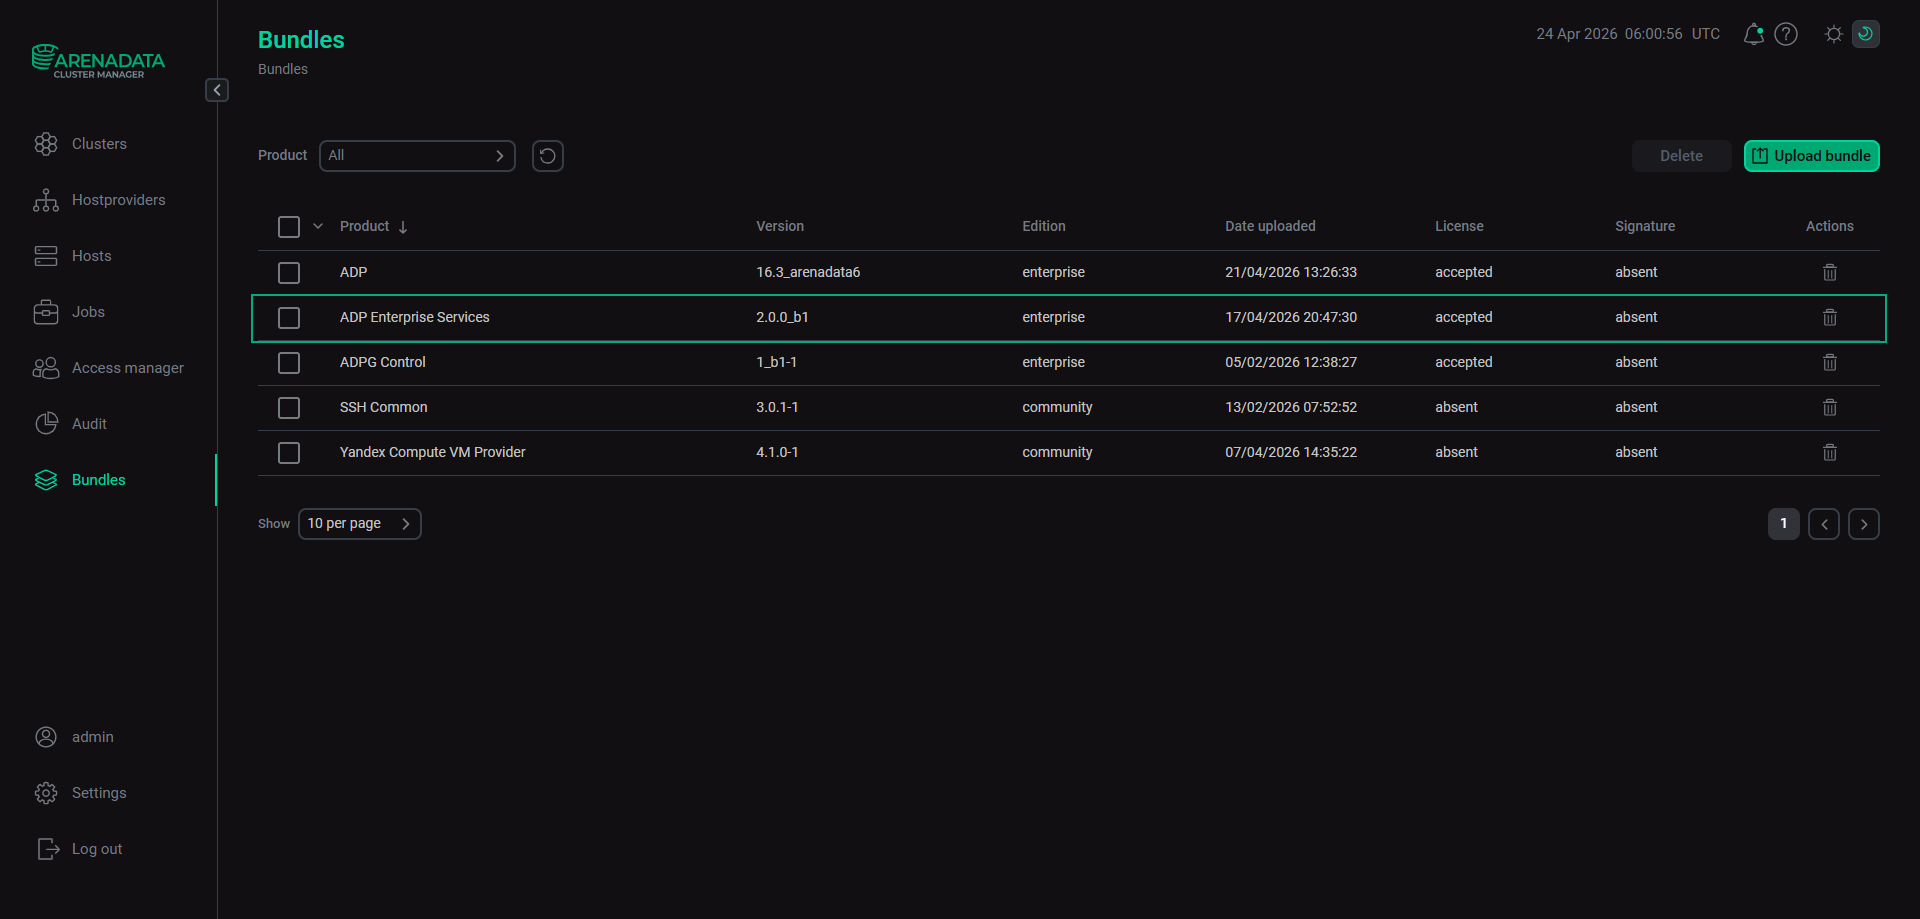1920x919 pixels.
Task: Expand select-all options chevron
Action: (318, 227)
